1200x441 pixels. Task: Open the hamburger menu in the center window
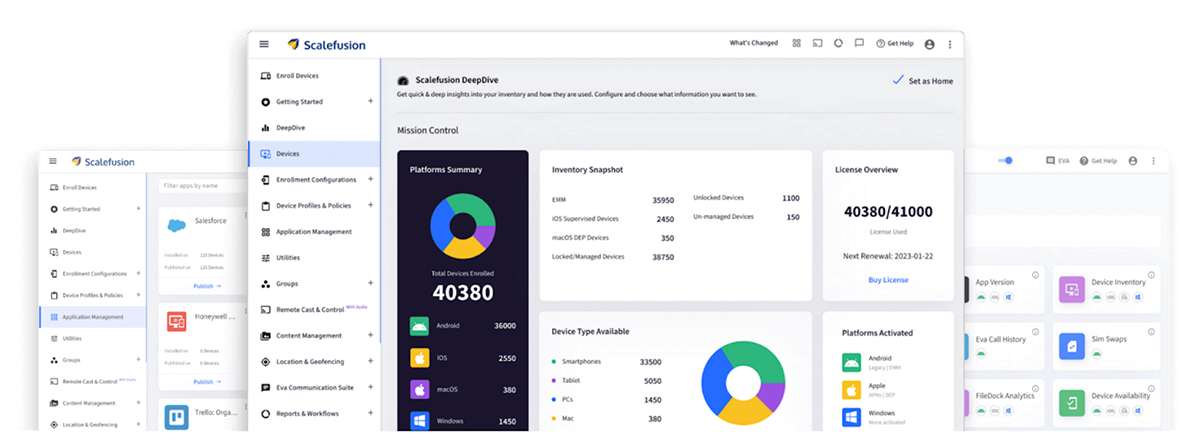coord(264,44)
